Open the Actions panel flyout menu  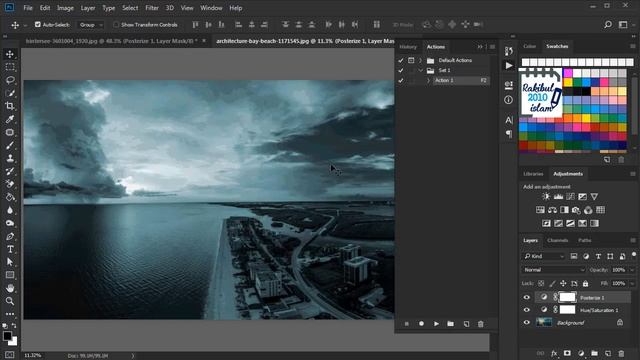pyautogui.click(x=492, y=47)
